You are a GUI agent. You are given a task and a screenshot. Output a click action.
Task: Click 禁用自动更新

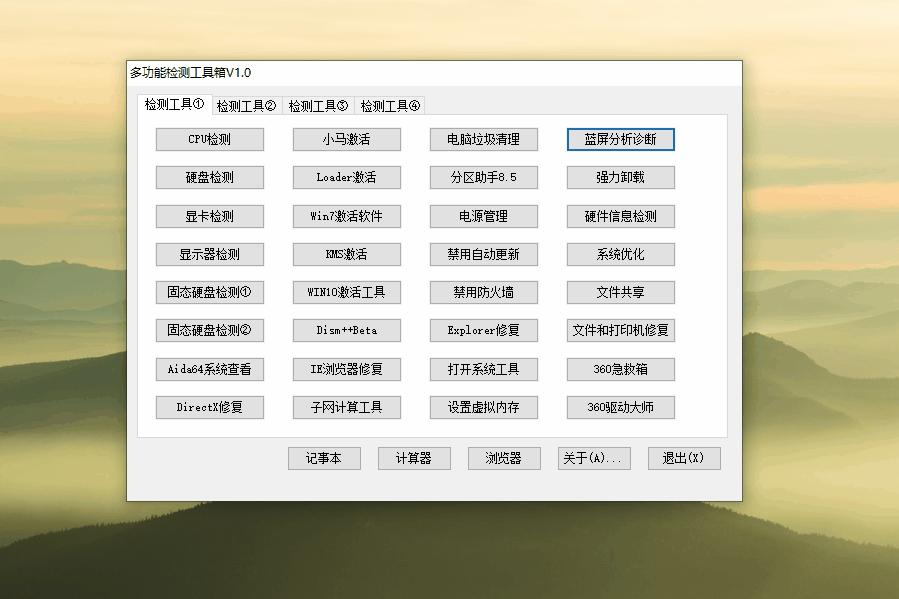coord(483,254)
